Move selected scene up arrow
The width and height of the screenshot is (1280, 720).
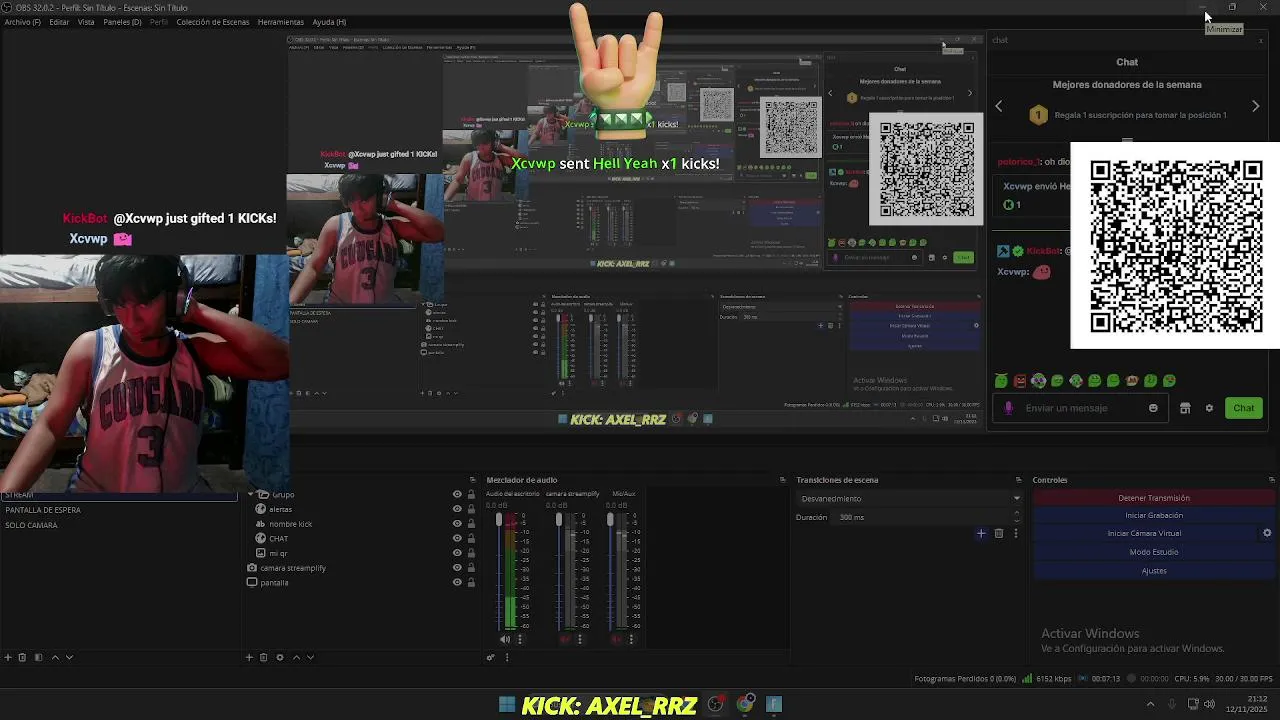(x=55, y=657)
